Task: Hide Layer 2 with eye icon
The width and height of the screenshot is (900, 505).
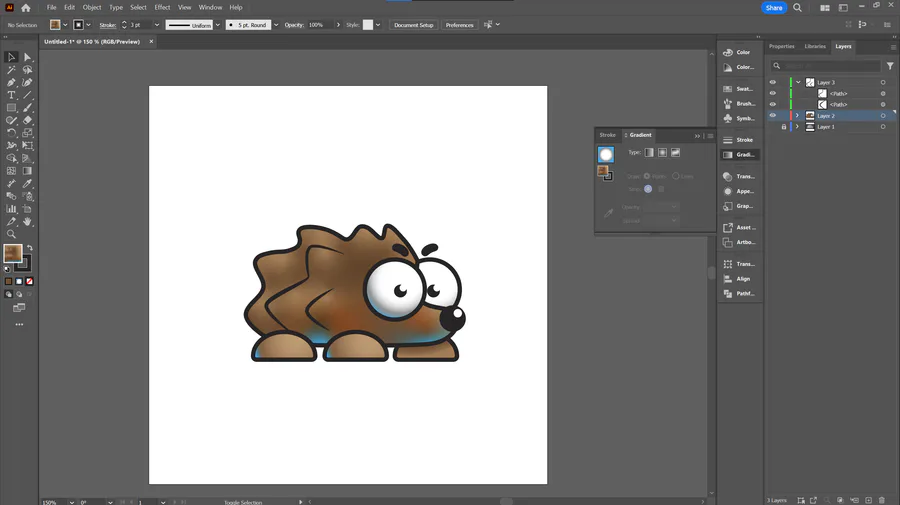Action: tap(773, 115)
